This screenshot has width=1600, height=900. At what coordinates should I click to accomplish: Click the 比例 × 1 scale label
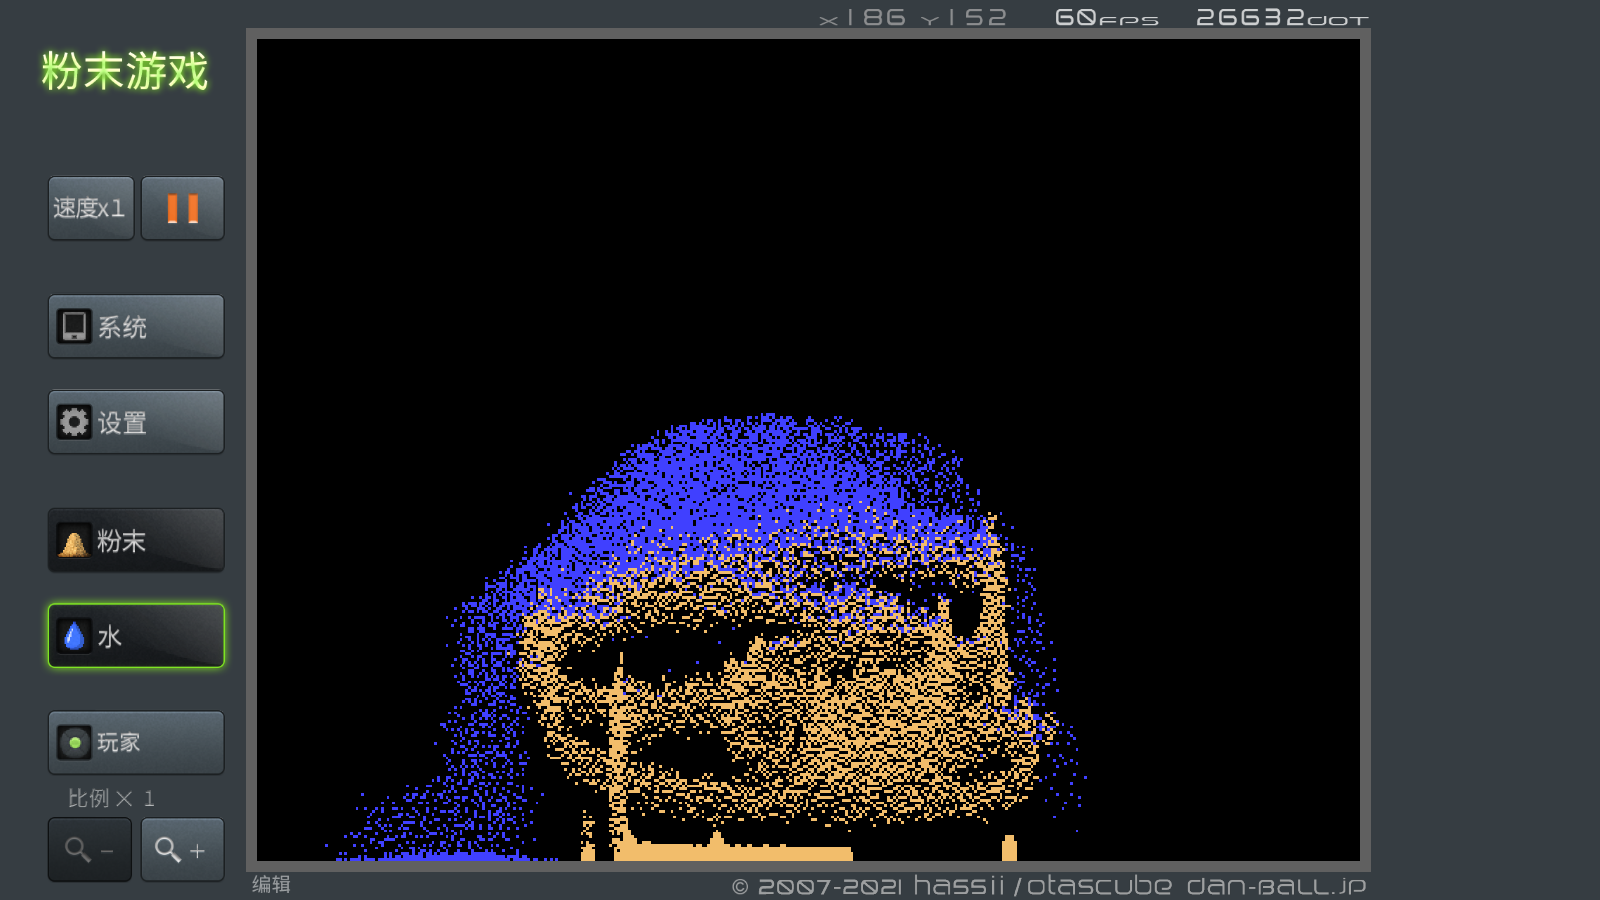click(111, 798)
